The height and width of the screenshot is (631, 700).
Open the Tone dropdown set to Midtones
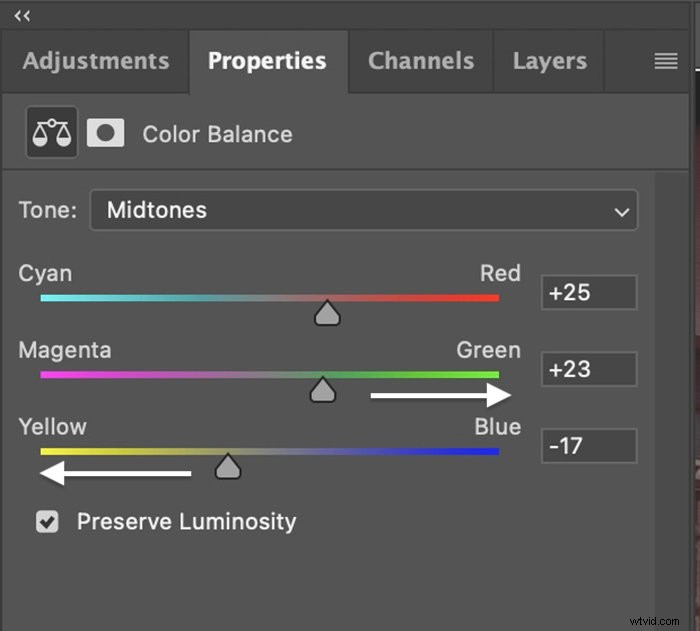pyautogui.click(x=364, y=210)
